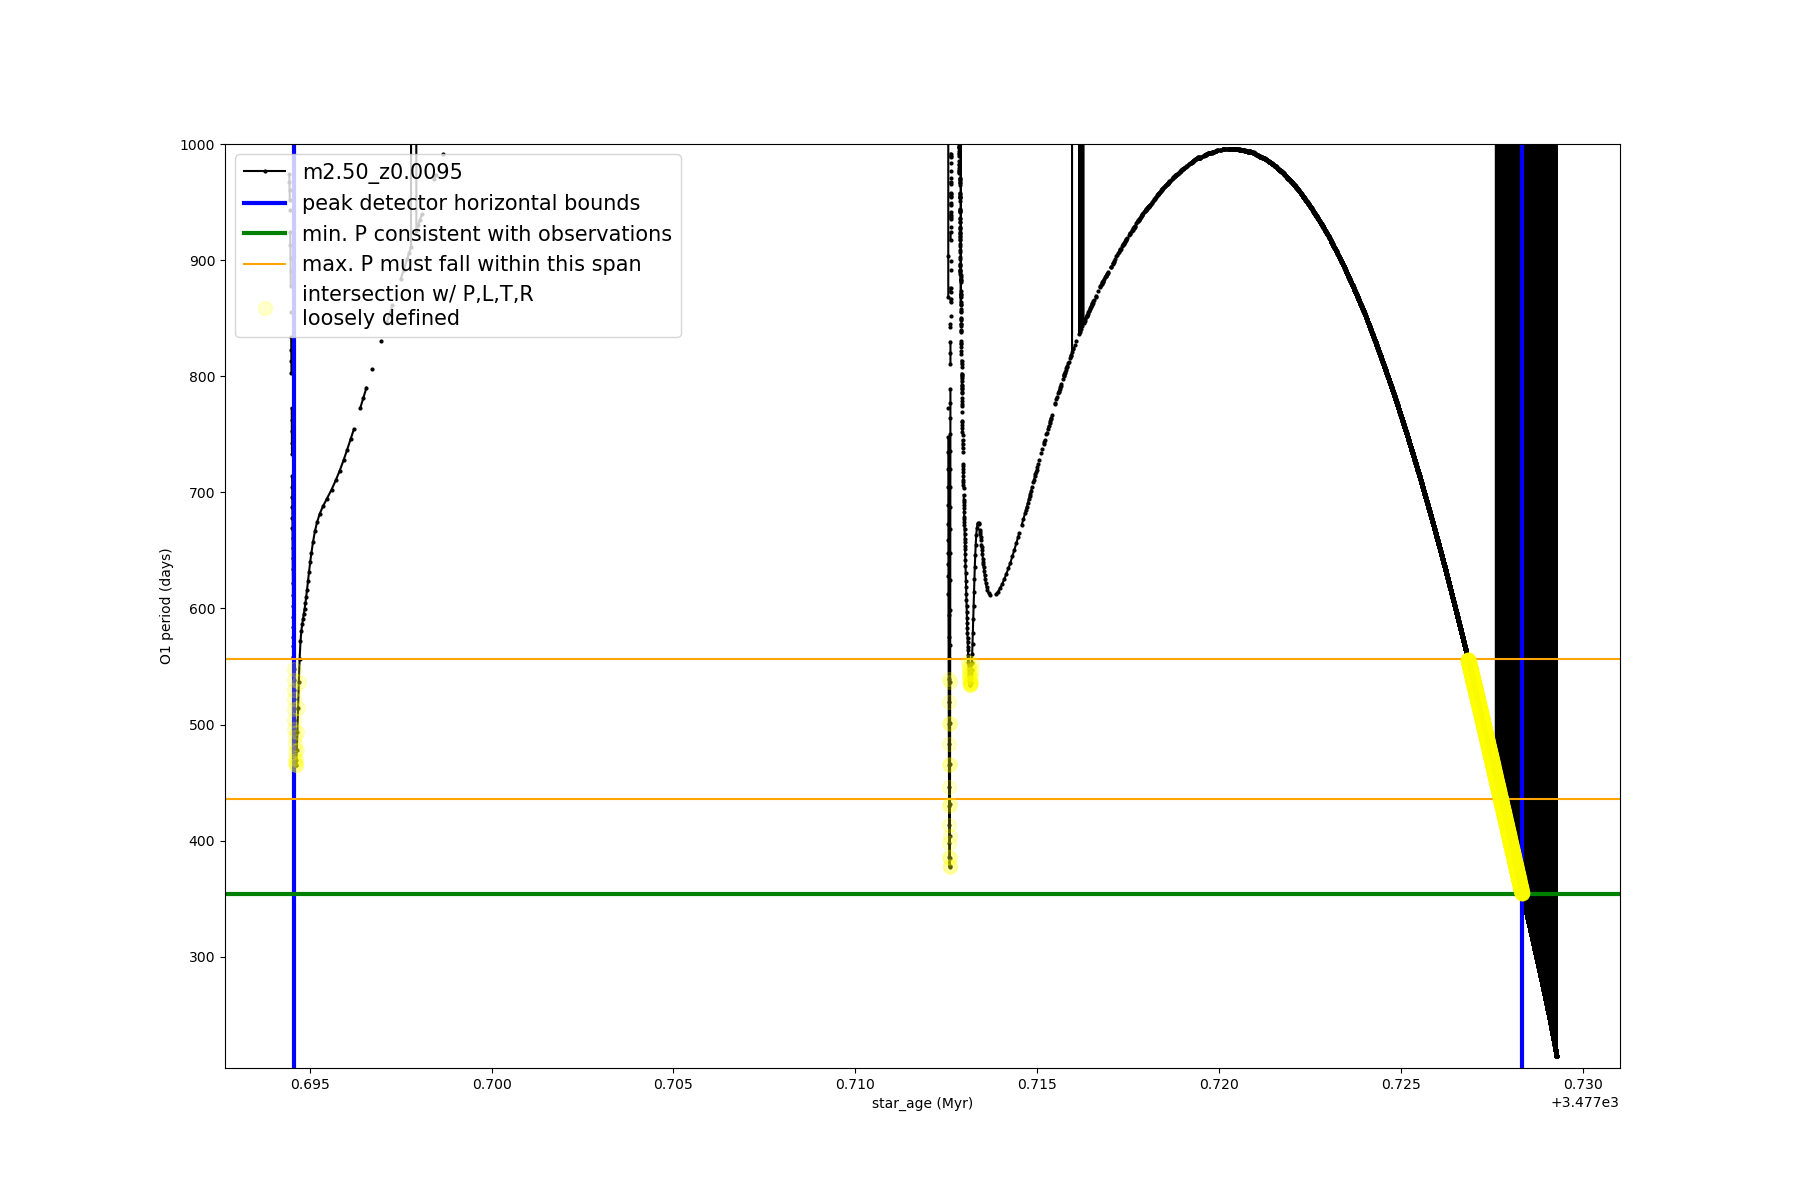Click the 300 y-axis tick label
Image resolution: width=1800 pixels, height=1200 pixels.
202,957
